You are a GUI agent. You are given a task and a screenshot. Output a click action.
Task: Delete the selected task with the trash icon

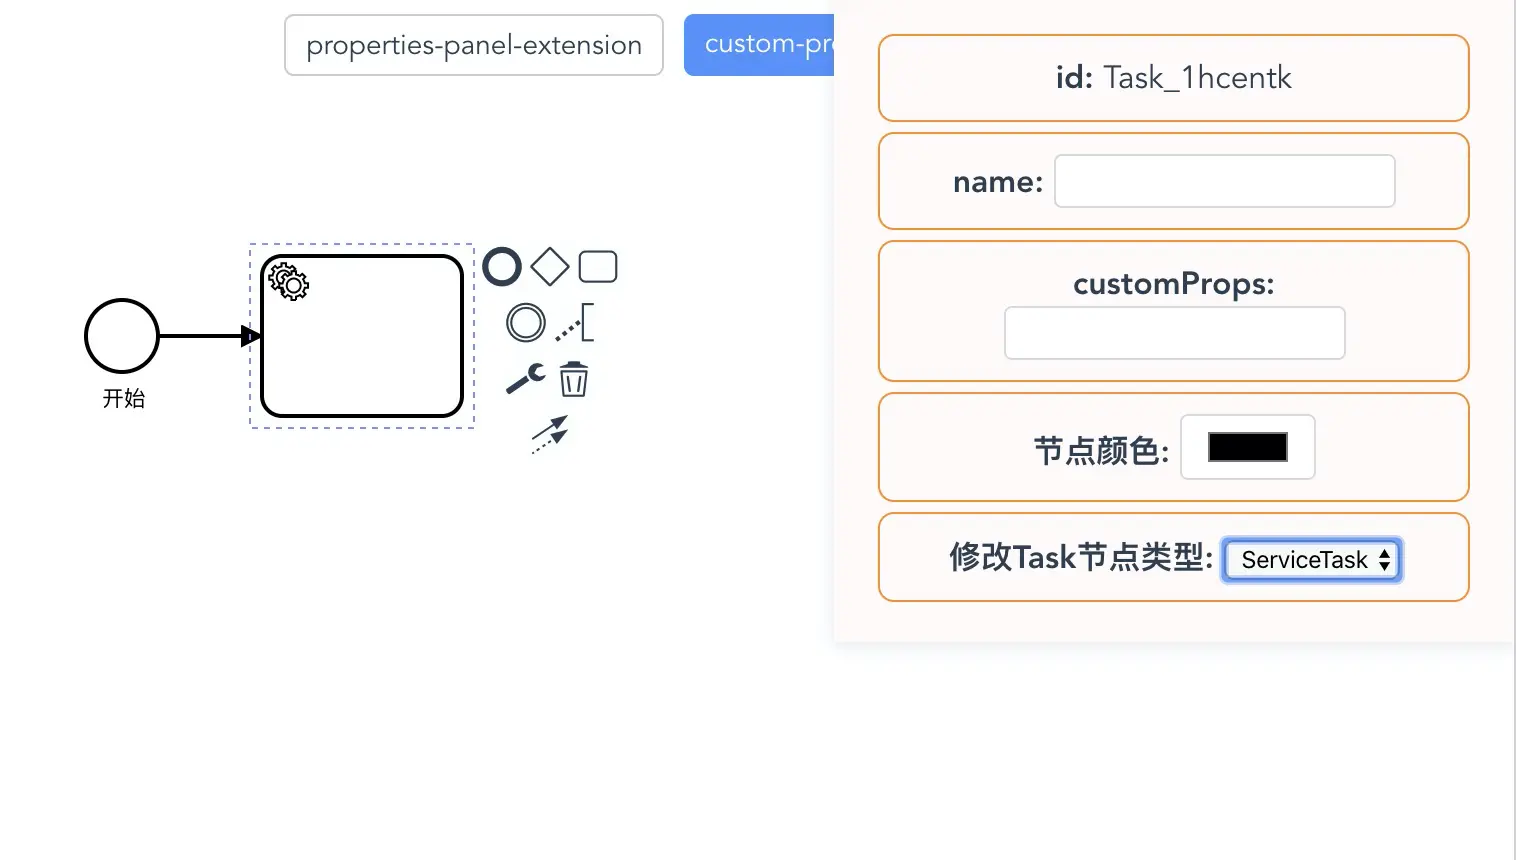click(574, 380)
